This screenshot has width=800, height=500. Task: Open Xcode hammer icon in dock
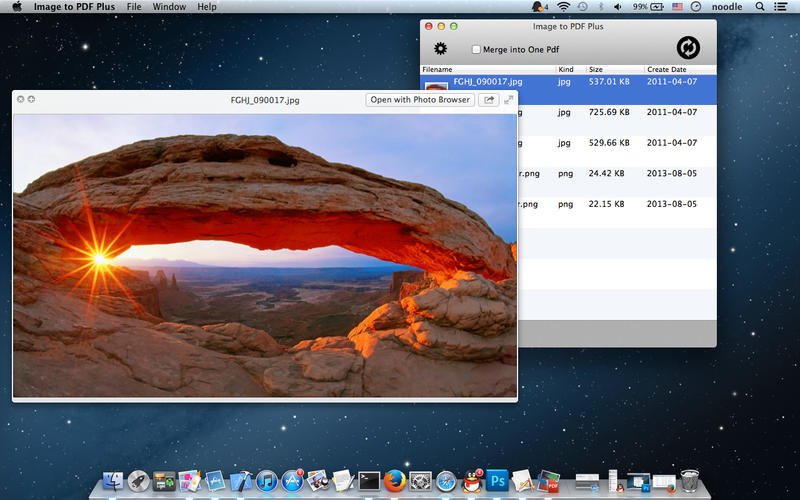[241, 481]
